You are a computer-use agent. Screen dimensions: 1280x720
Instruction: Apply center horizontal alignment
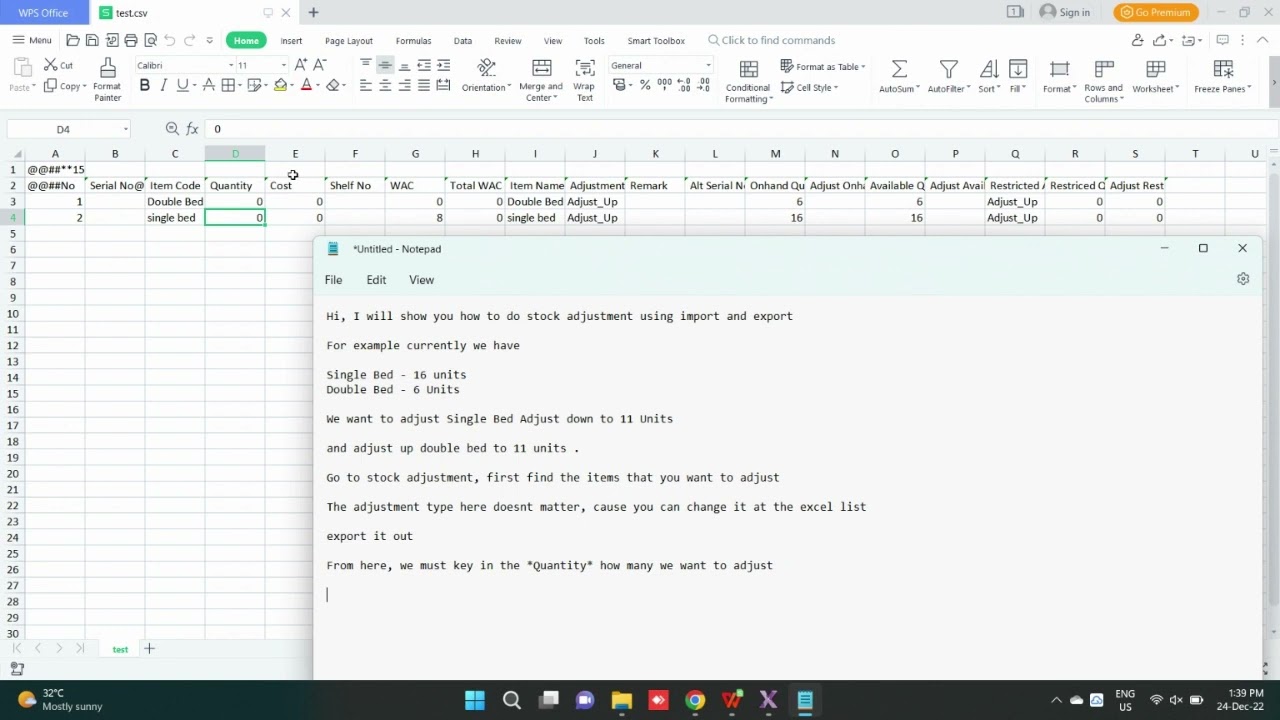coord(385,86)
